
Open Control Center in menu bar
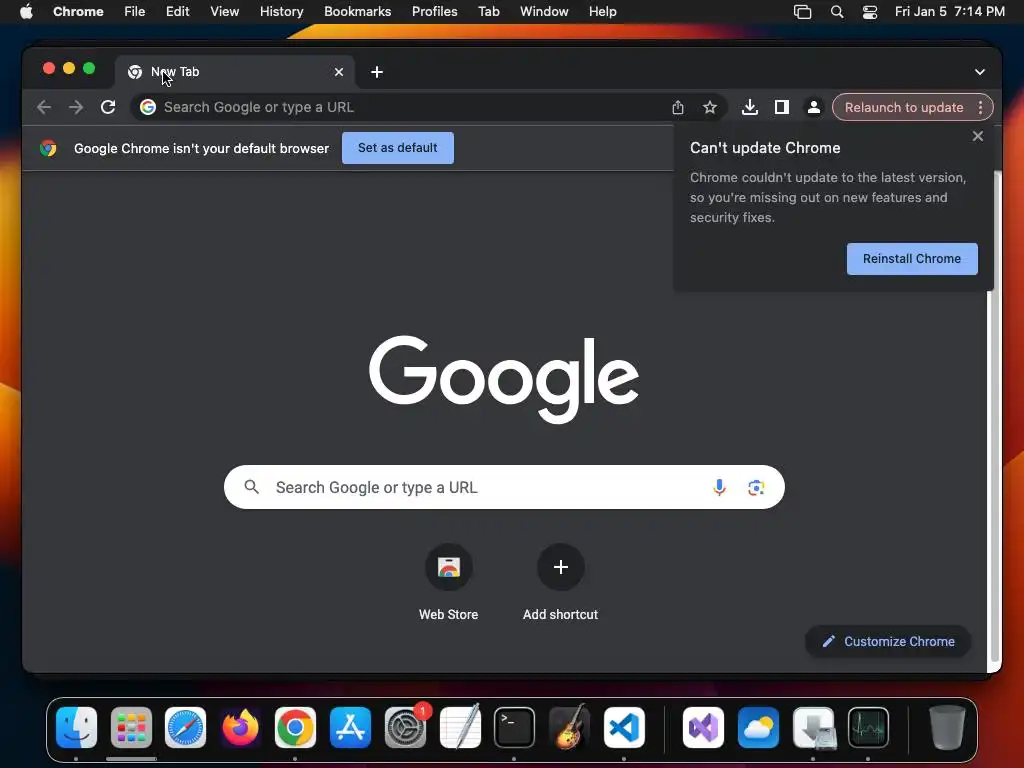tap(870, 12)
